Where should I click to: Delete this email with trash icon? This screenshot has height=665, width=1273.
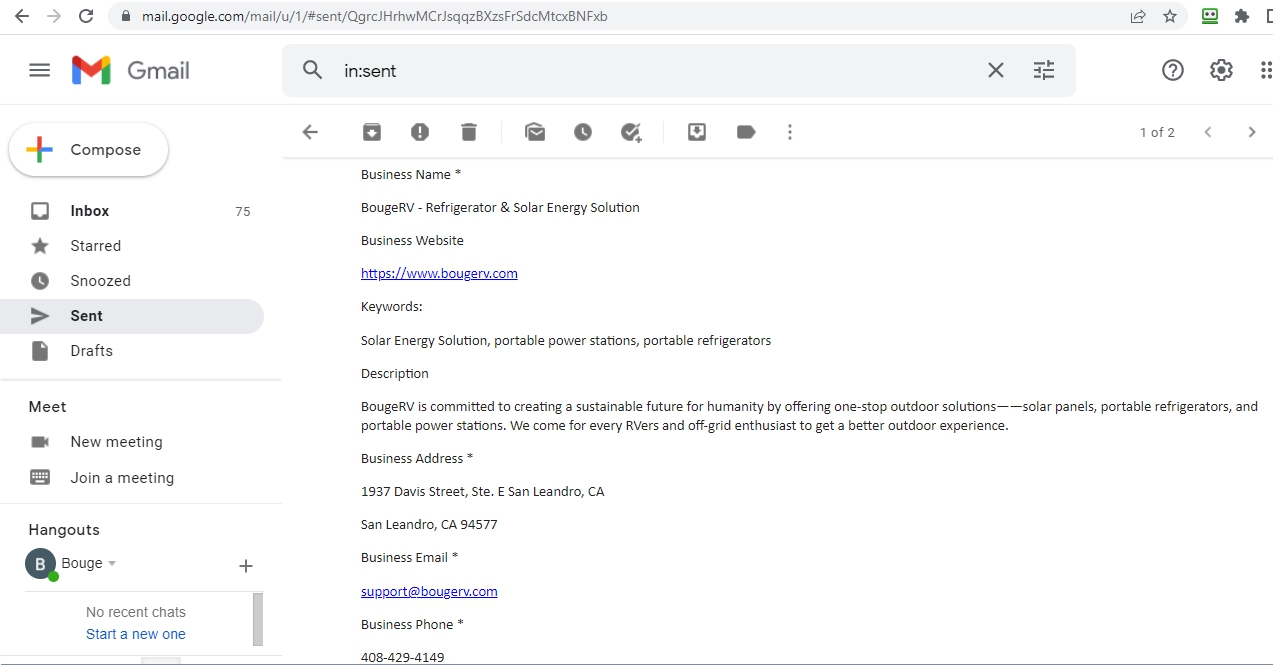pos(469,132)
